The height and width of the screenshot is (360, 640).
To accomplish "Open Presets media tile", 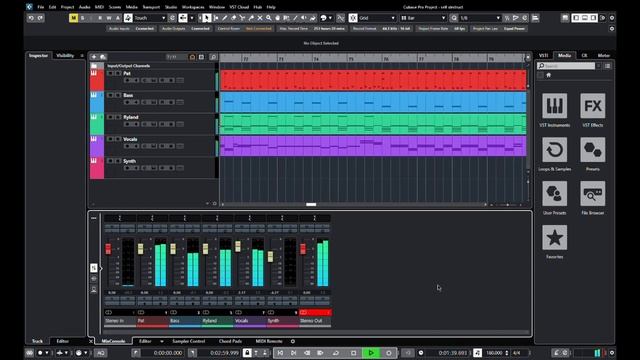I will [593, 150].
